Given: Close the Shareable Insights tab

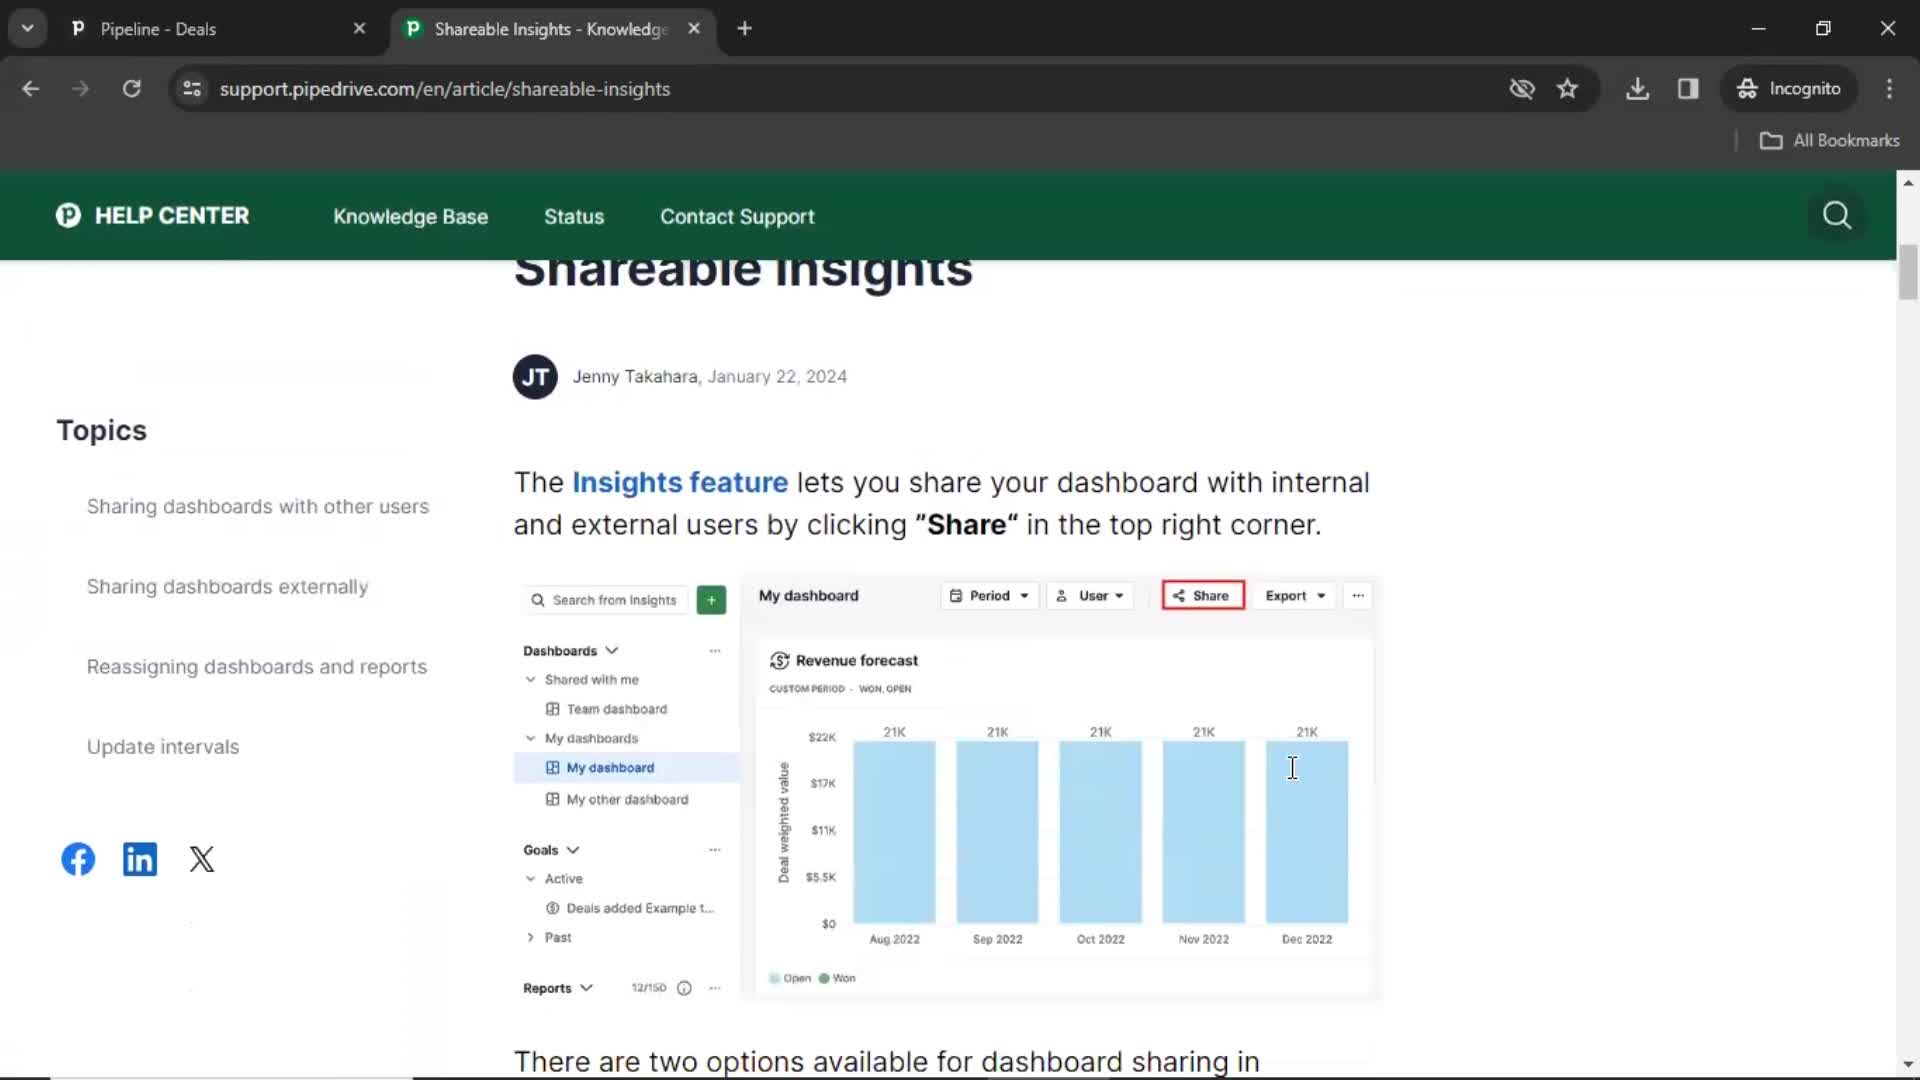Looking at the screenshot, I should pyautogui.click(x=694, y=29).
